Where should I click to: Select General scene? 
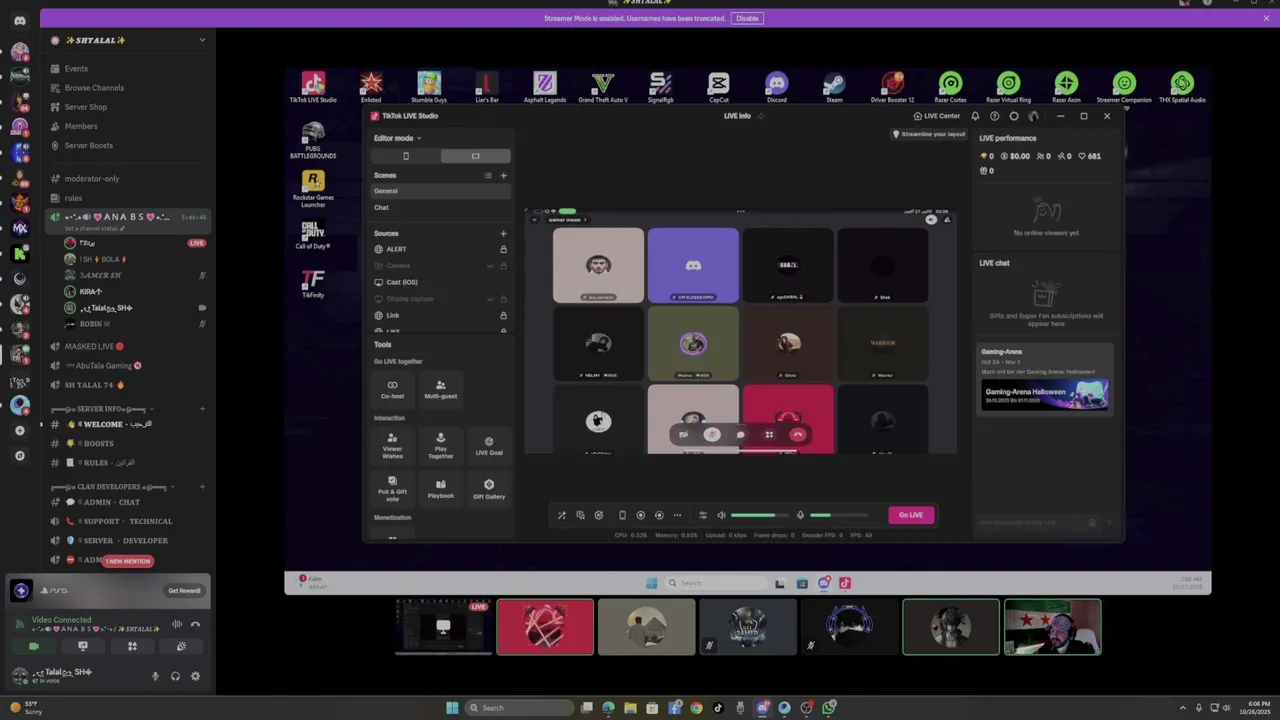pos(440,191)
